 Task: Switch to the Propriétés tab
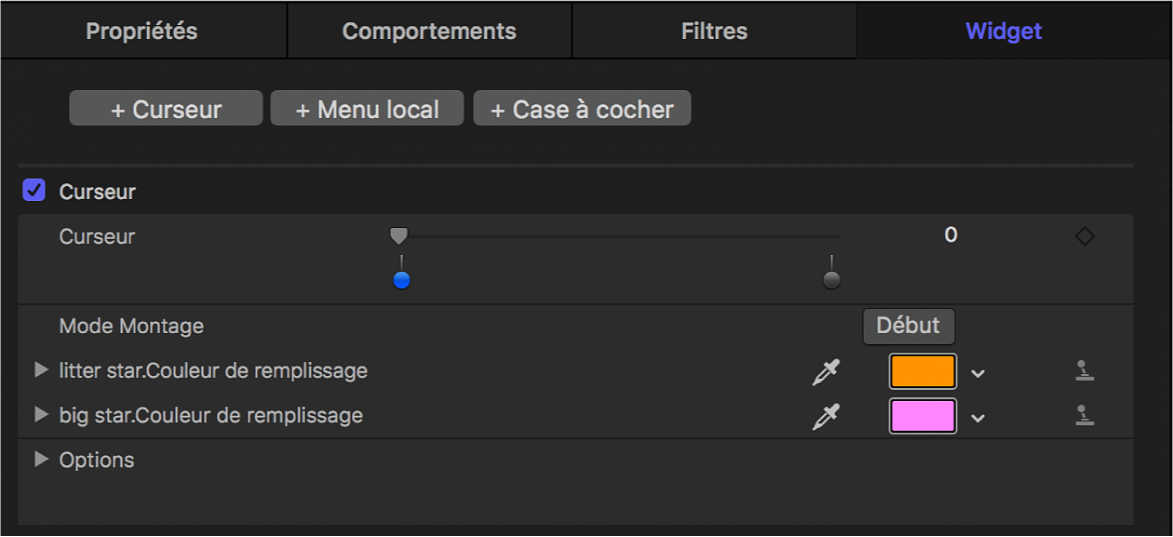(x=142, y=31)
